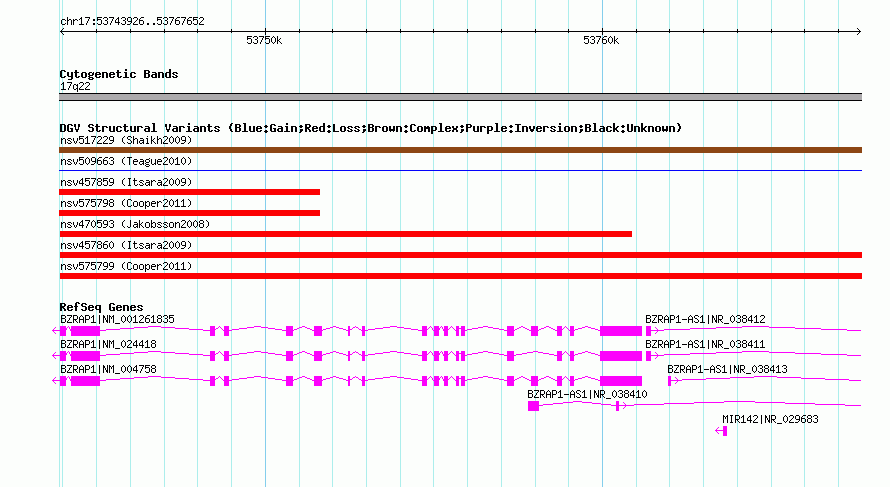Click the strand arrow starting BZRAP1-AS1 NR_038411
Image resolution: width=890 pixels, height=487 pixels.
(x=655, y=356)
